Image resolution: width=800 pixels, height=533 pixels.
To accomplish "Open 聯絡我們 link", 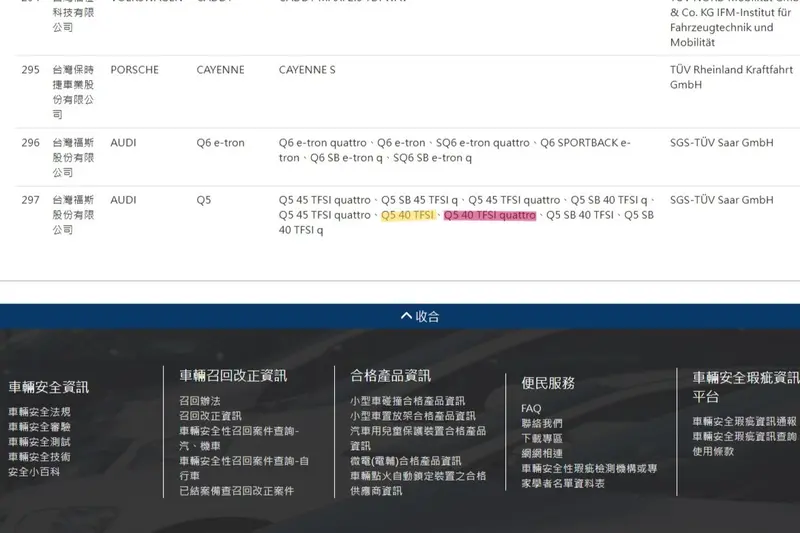I will click(x=542, y=423).
